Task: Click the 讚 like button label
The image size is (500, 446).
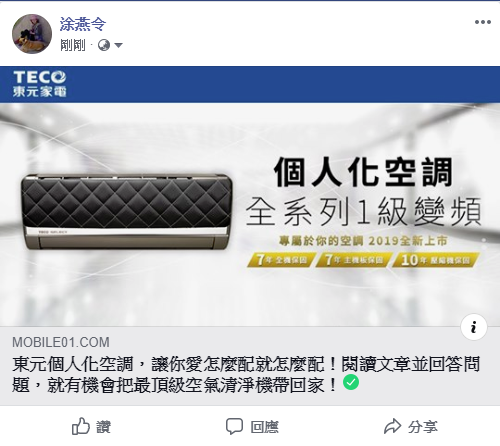Action: click(103, 427)
